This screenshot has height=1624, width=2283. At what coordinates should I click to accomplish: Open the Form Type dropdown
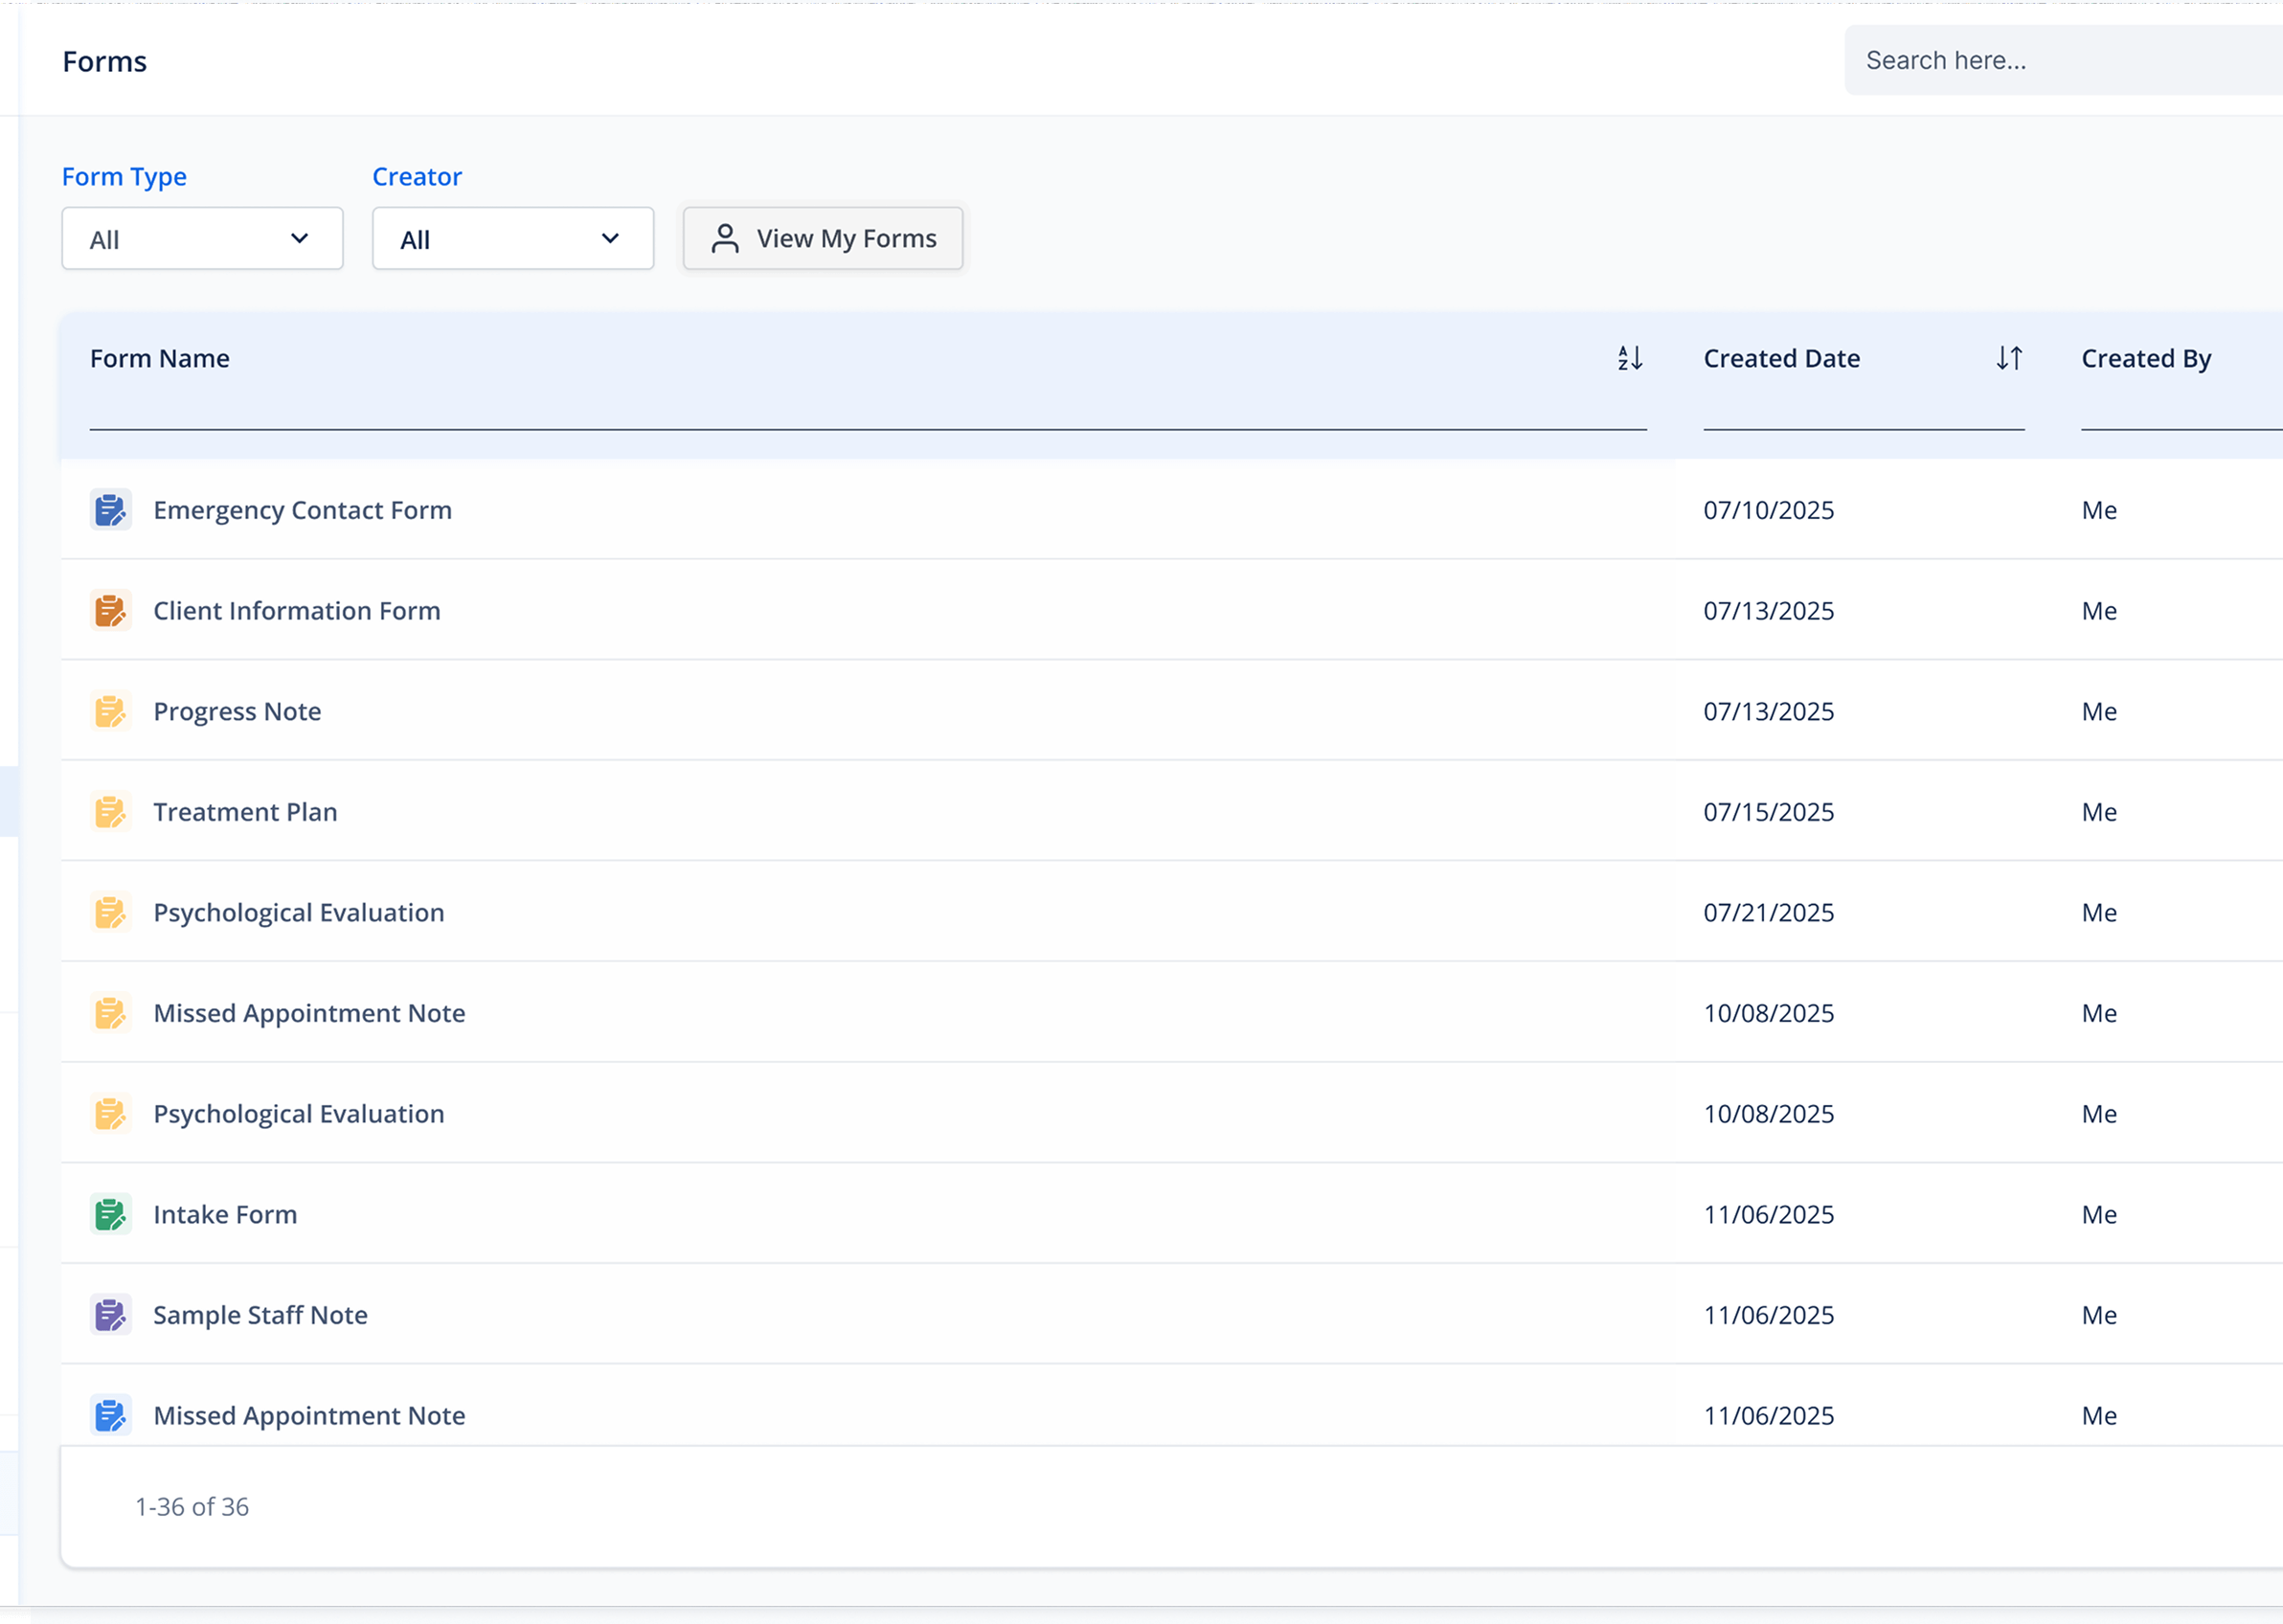coord(202,239)
